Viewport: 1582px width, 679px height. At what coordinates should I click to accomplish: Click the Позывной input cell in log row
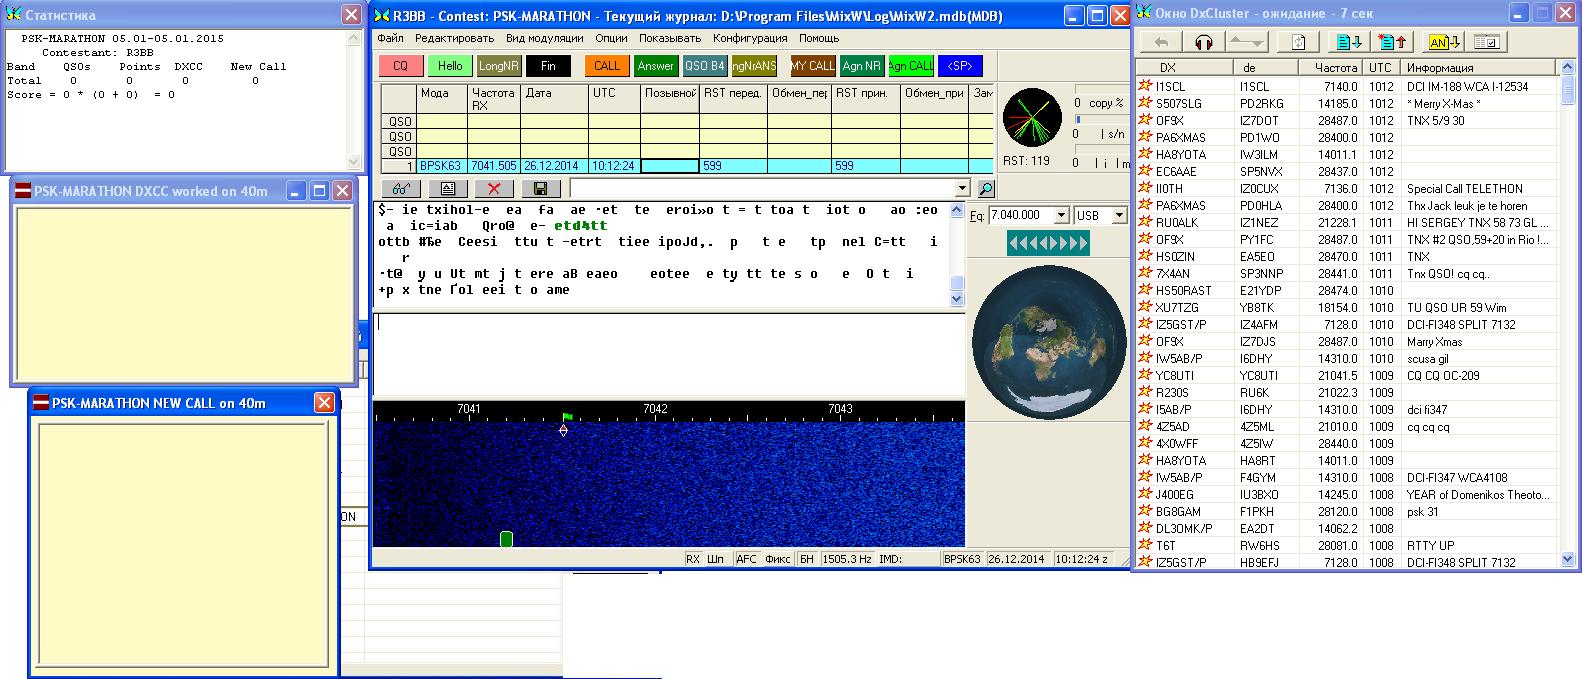(668, 166)
